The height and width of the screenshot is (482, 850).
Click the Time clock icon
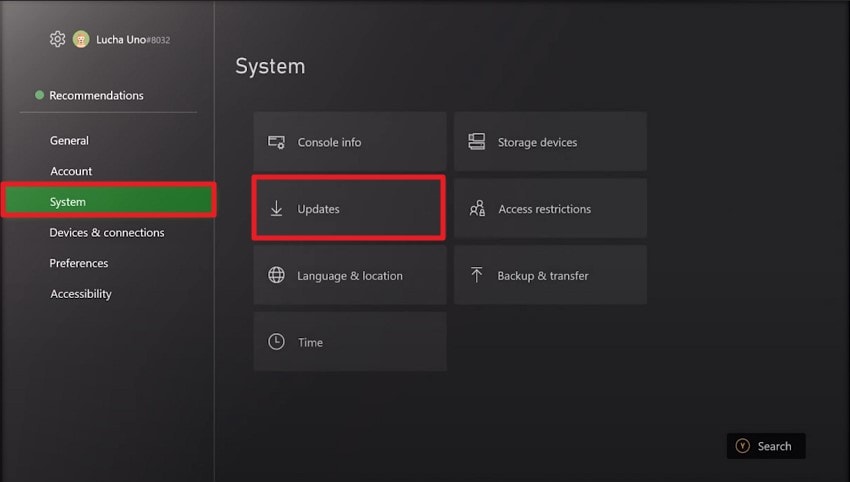pyautogui.click(x=276, y=342)
